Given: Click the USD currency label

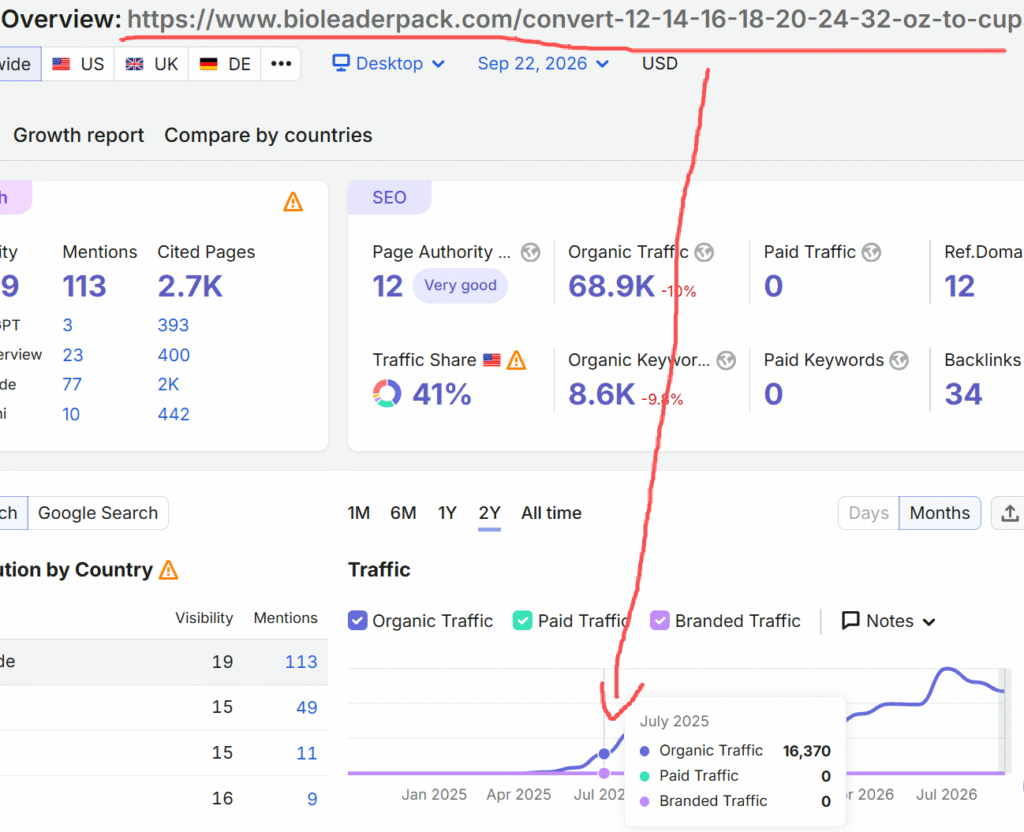Looking at the screenshot, I should coord(660,63).
